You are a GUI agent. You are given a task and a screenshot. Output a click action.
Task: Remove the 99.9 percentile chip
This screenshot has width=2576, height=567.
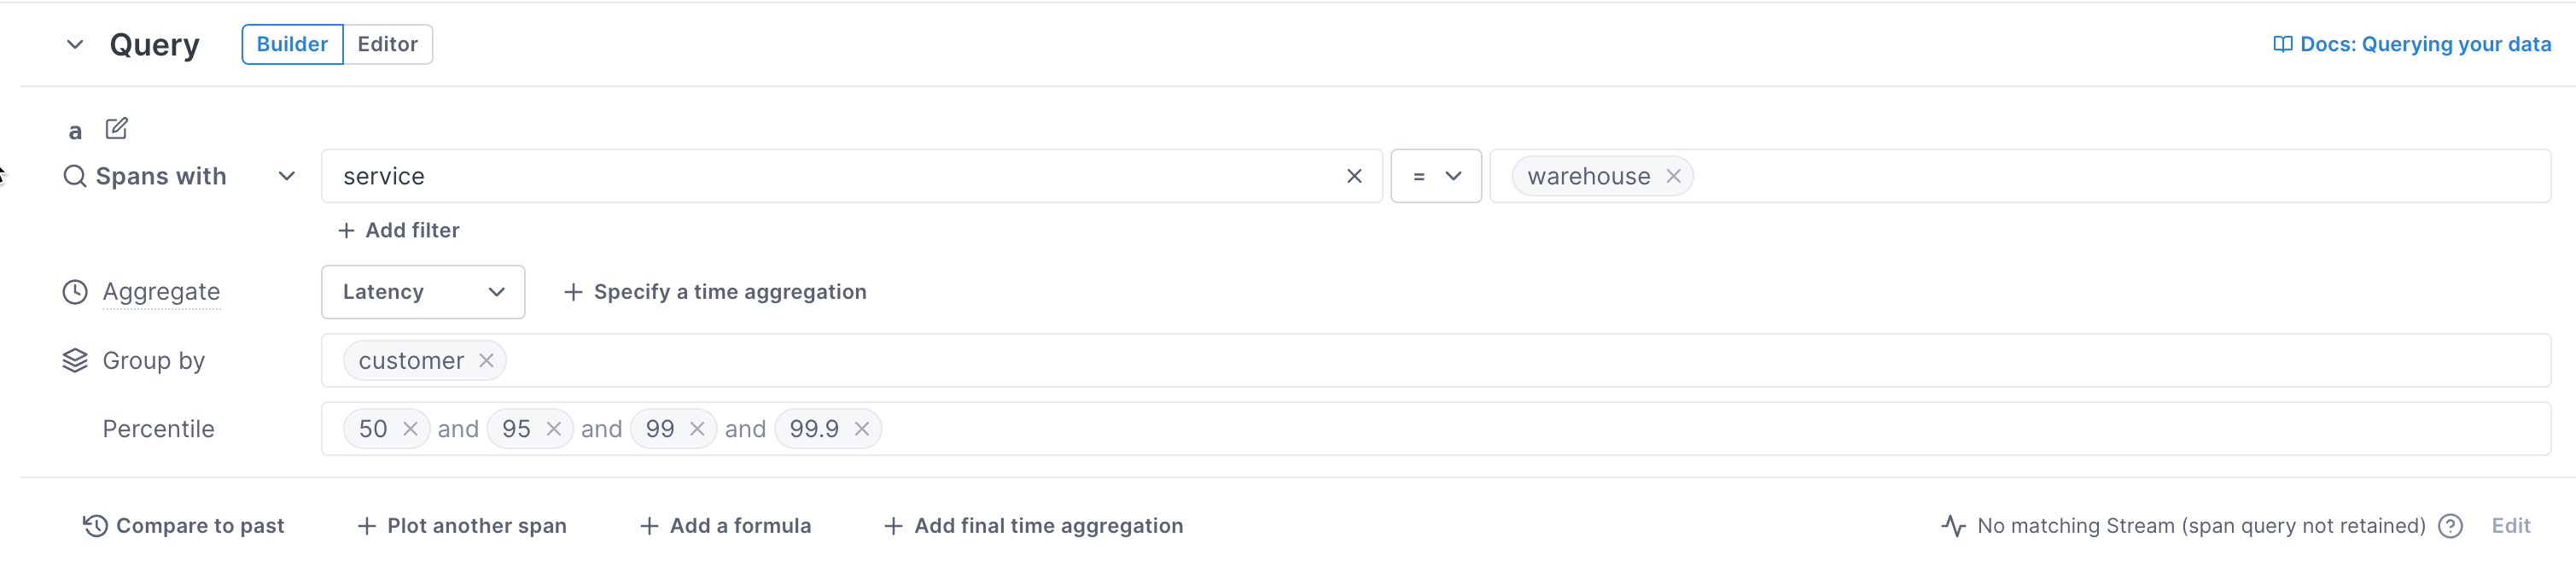point(861,429)
